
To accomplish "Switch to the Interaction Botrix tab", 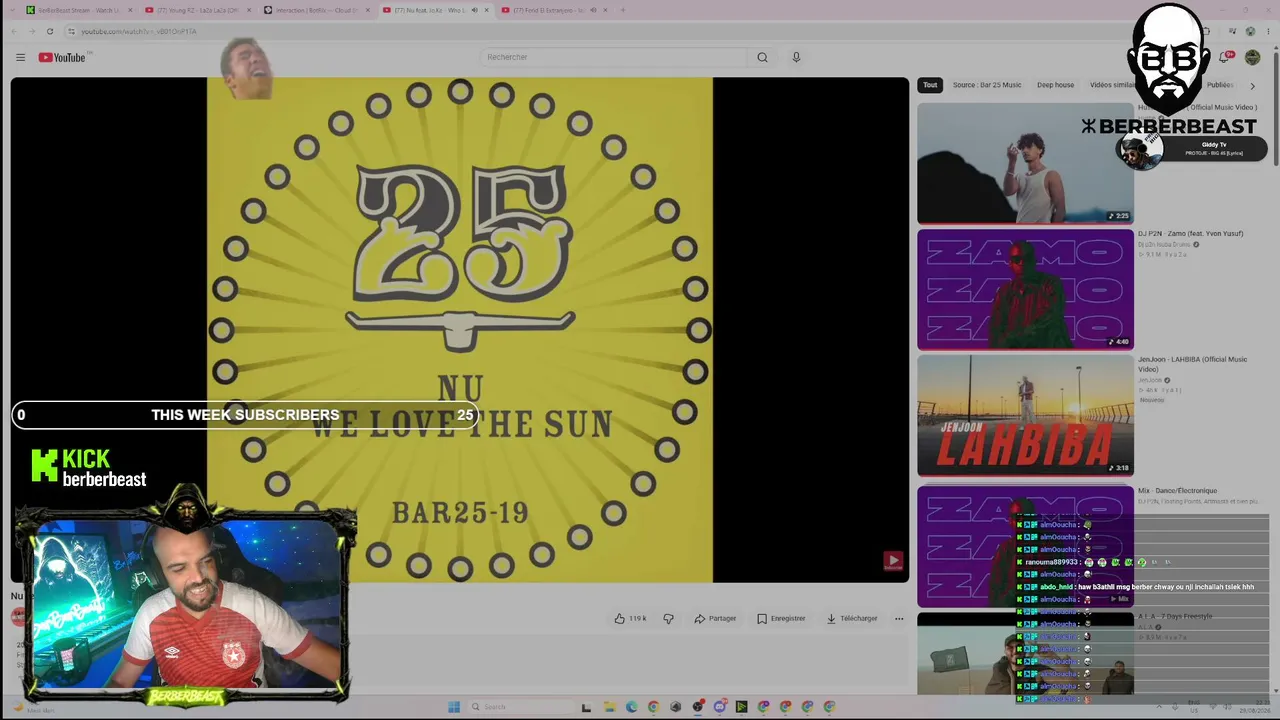I will 316,10.
